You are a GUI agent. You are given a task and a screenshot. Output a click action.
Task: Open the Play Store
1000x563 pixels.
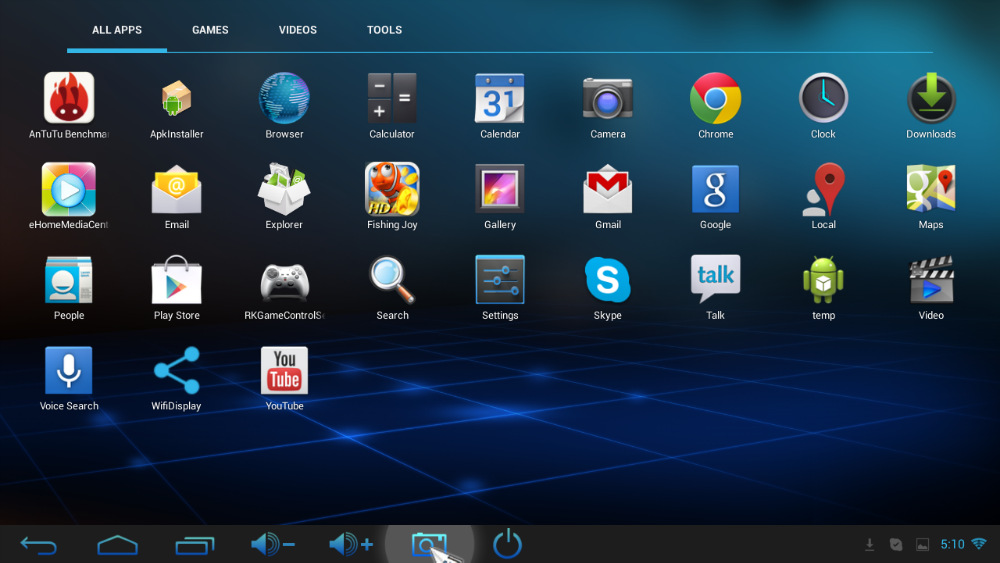(x=177, y=280)
